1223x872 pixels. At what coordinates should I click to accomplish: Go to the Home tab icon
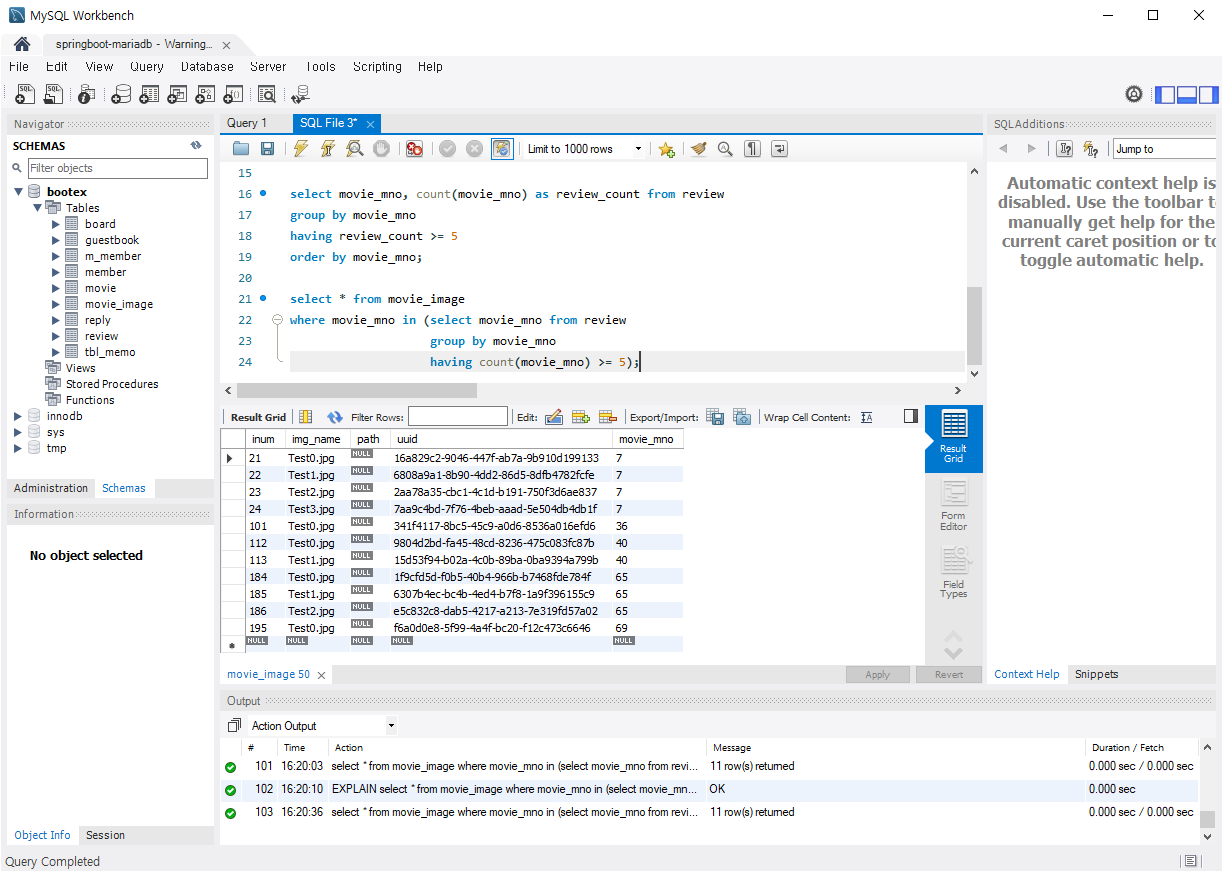[x=22, y=45]
